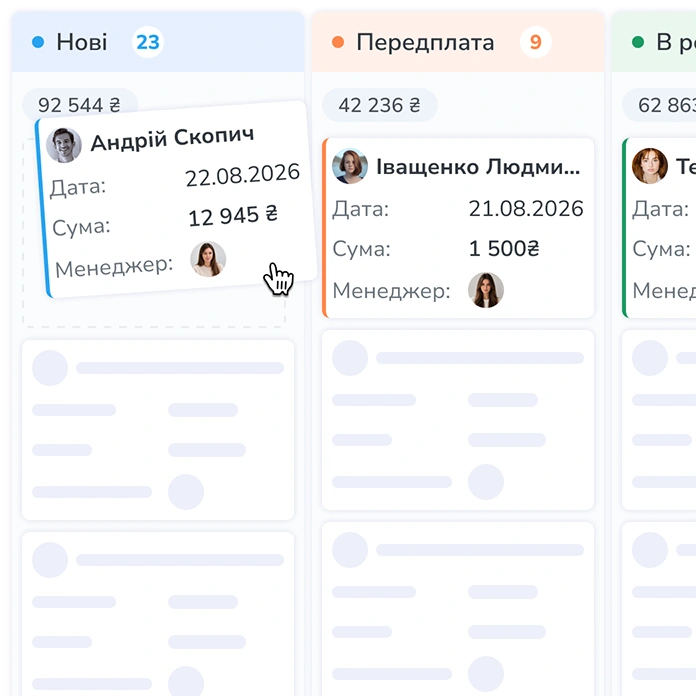The height and width of the screenshot is (696, 696).
Task: Click date 21.08.2026 on Іващенко card
Action: click(526, 209)
